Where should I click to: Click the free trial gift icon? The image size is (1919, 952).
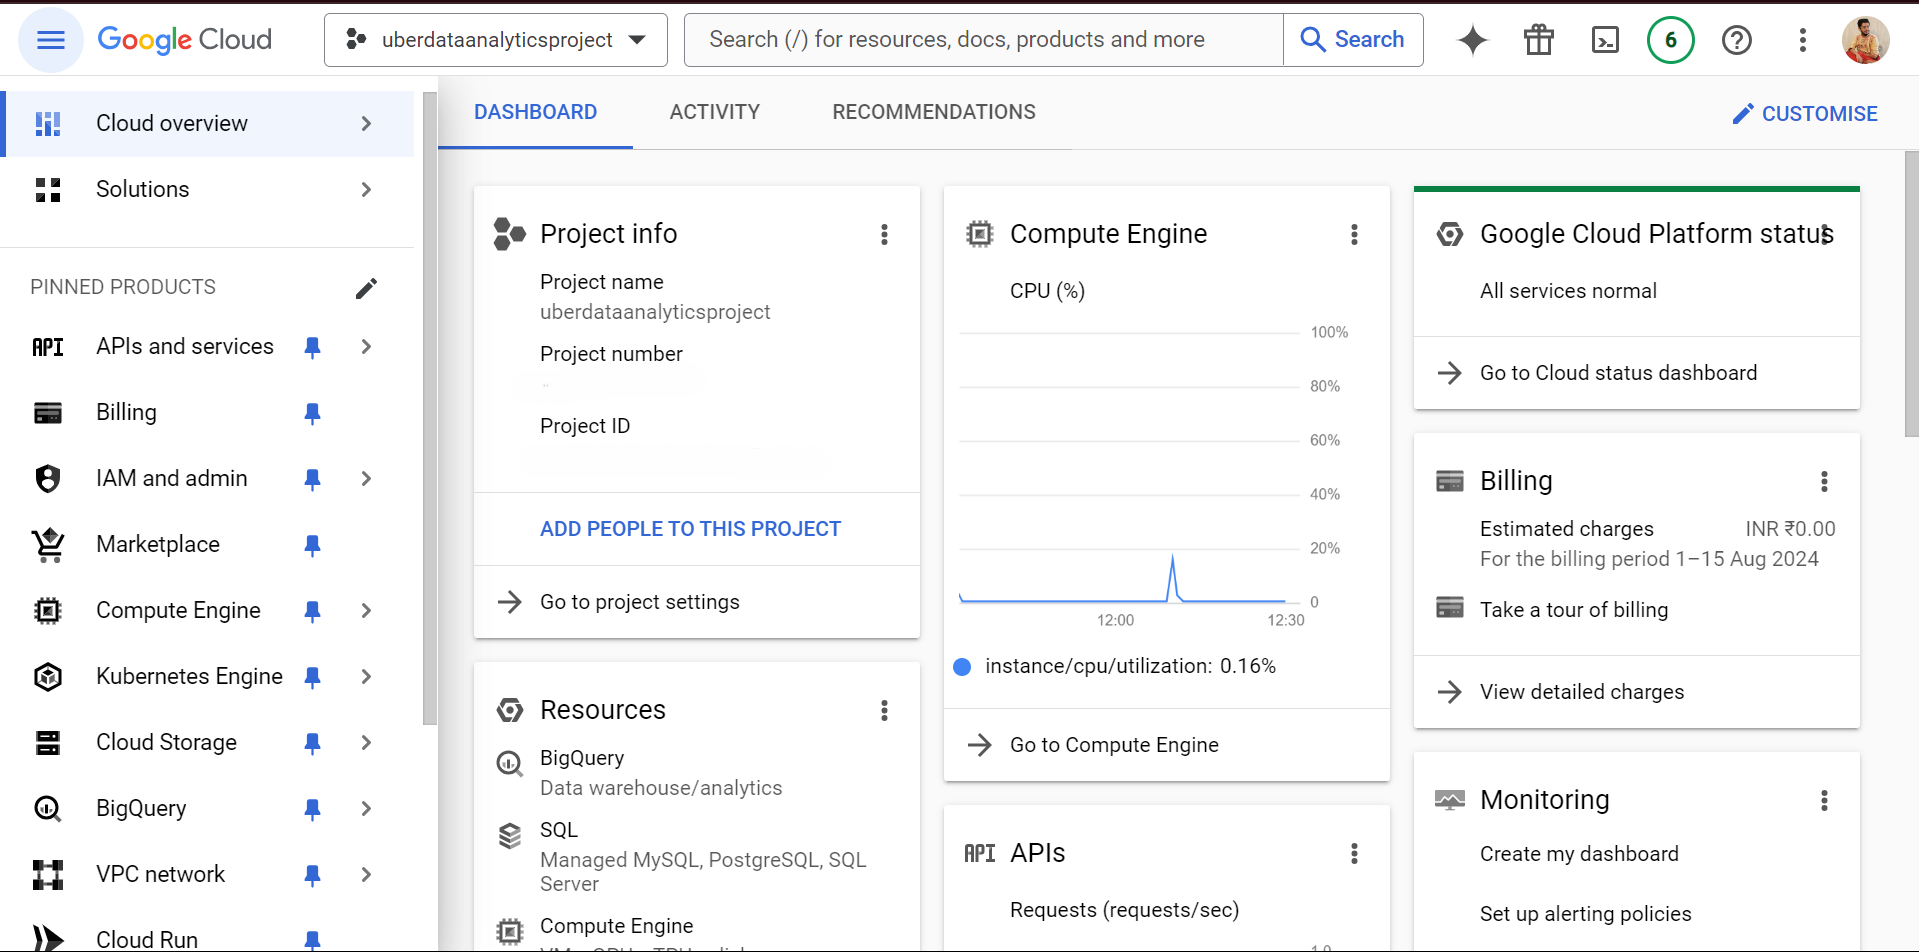(x=1538, y=40)
